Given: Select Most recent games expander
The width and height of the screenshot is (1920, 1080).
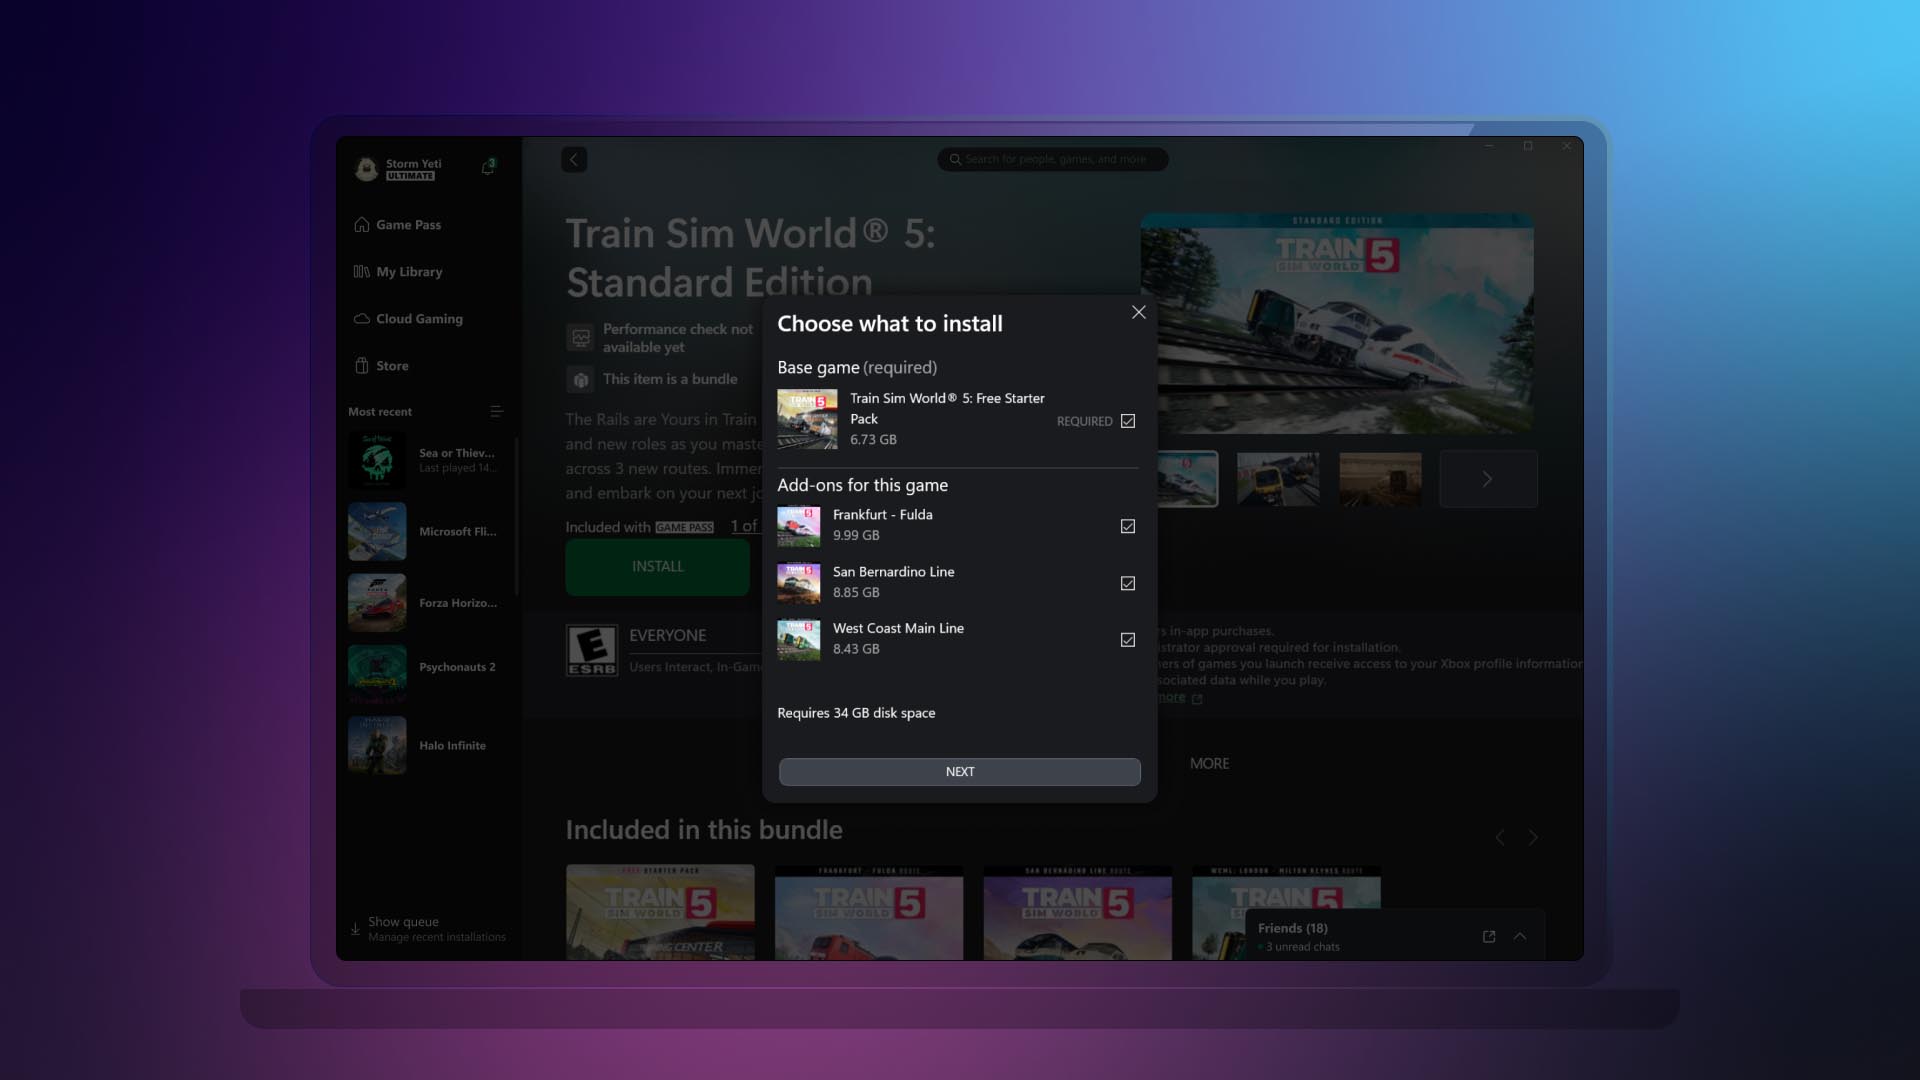Looking at the screenshot, I should point(495,411).
